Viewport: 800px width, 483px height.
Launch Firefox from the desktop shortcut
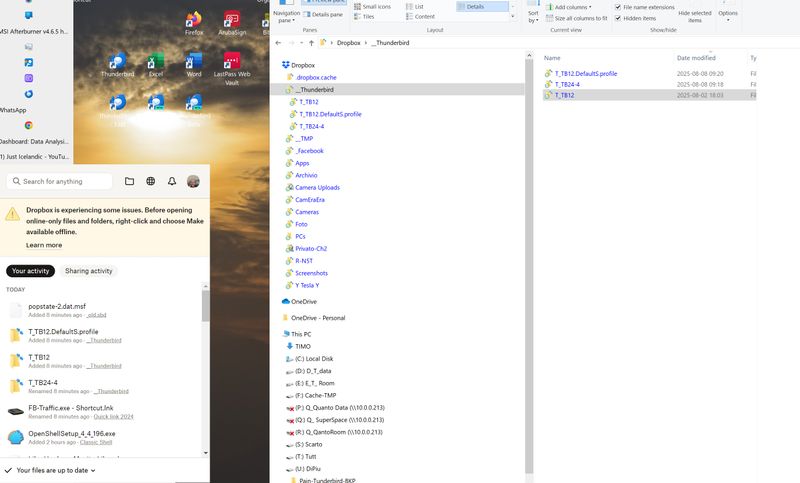click(194, 23)
